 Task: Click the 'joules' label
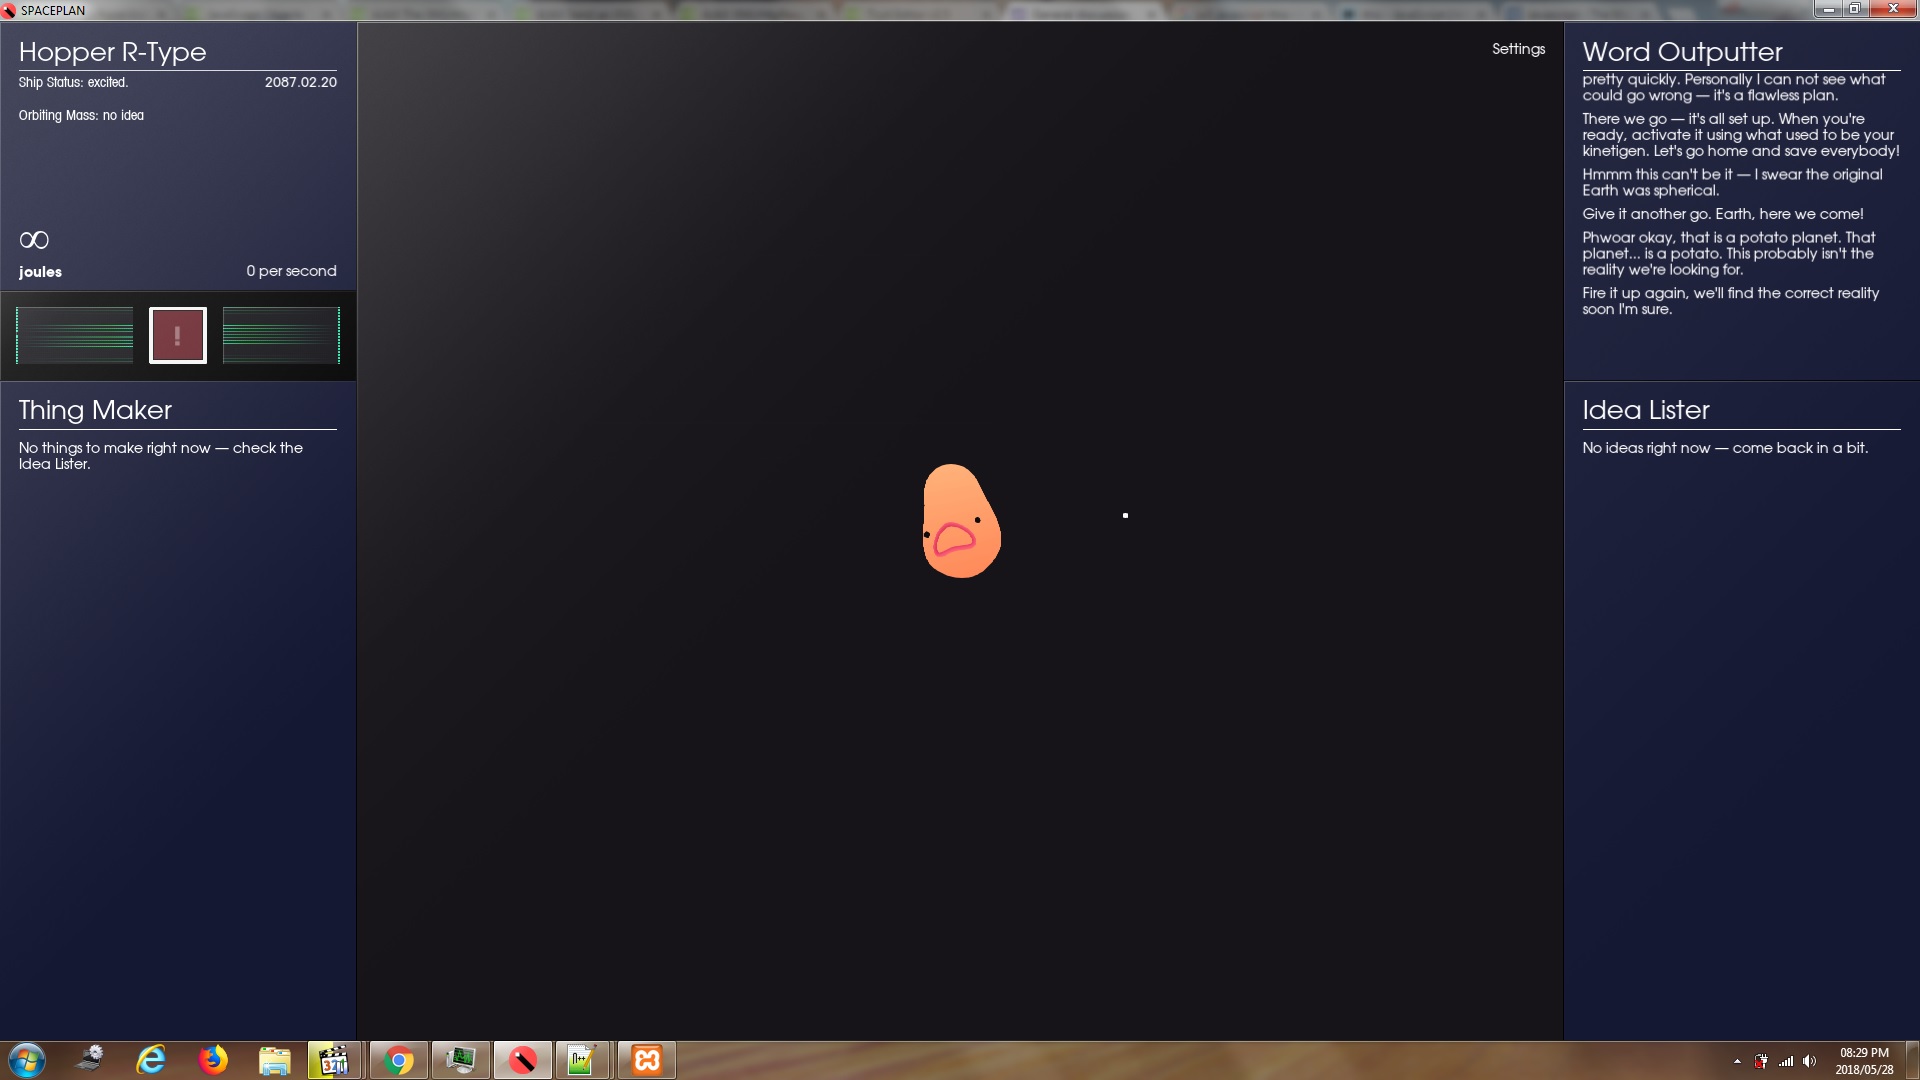coord(40,272)
